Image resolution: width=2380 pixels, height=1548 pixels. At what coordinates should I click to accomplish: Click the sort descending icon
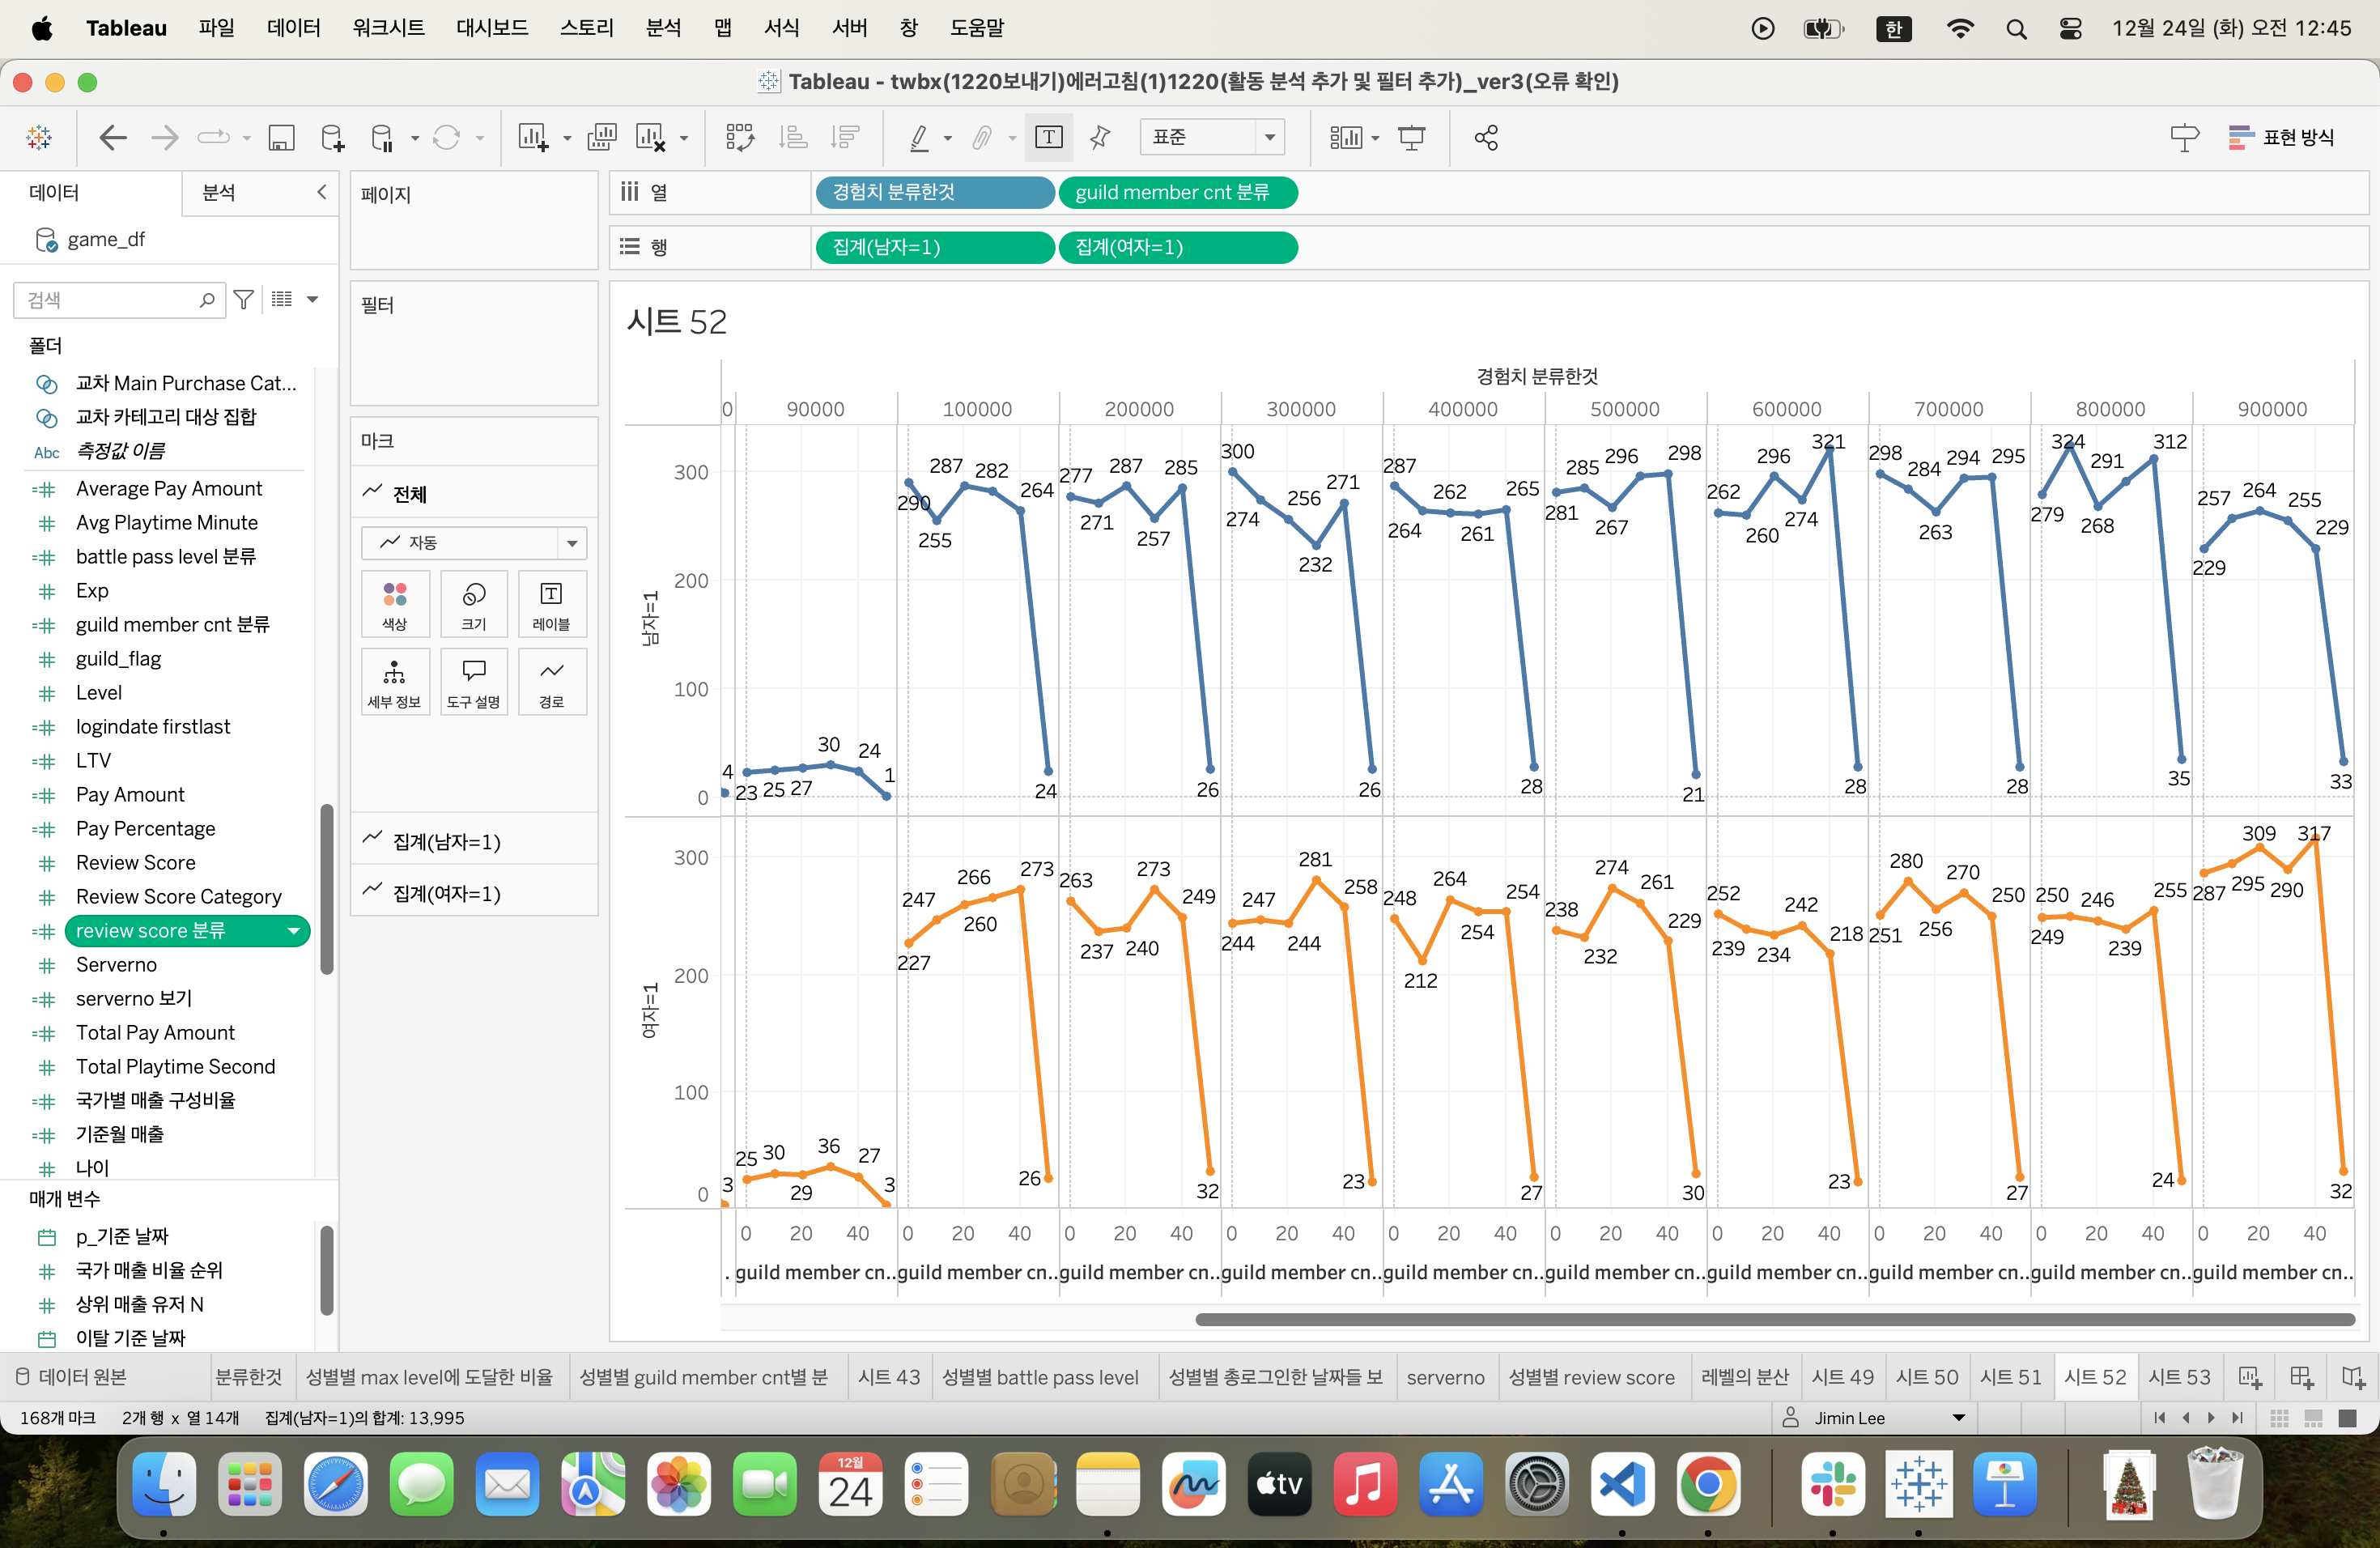(845, 137)
